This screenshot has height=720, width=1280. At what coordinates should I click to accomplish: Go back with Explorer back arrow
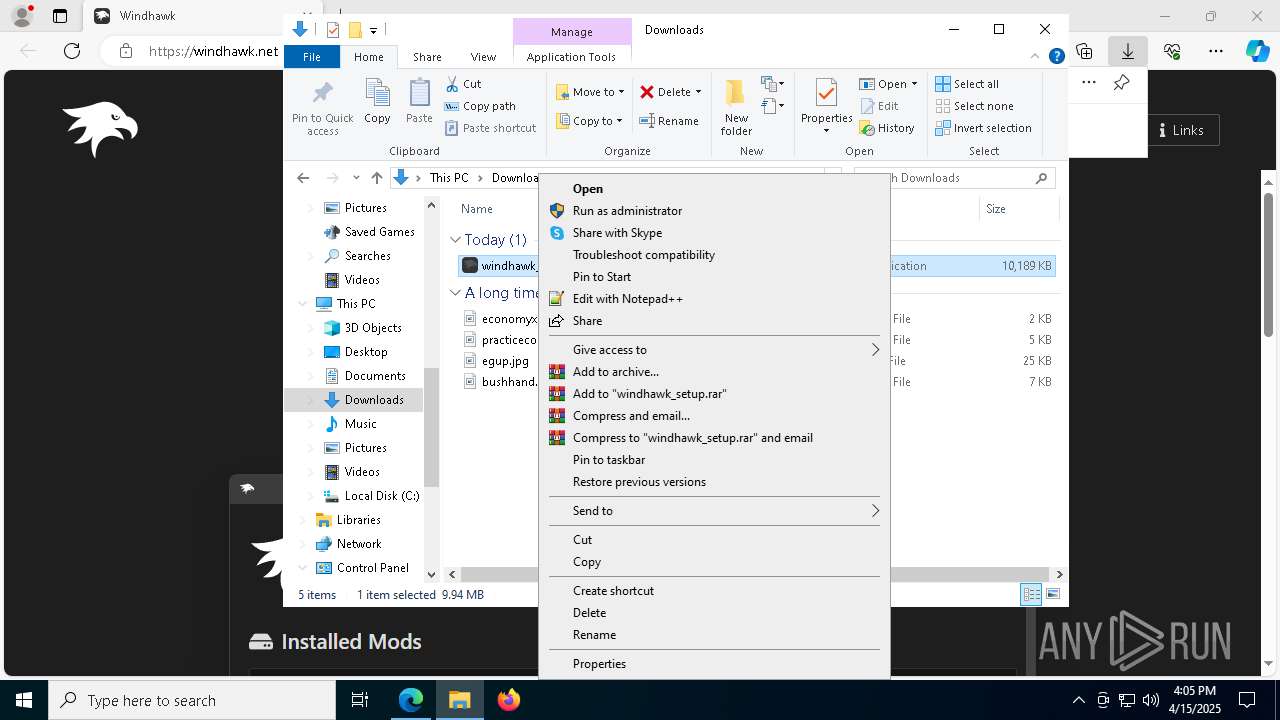tap(303, 178)
